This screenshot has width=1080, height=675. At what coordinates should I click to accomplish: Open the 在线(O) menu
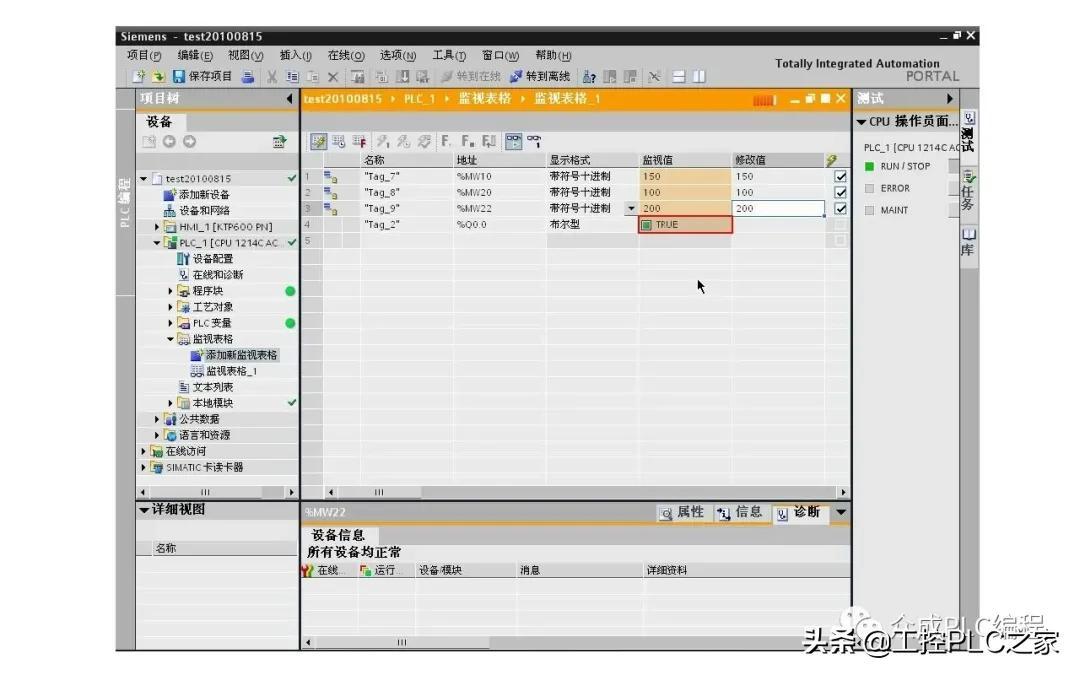pos(346,55)
